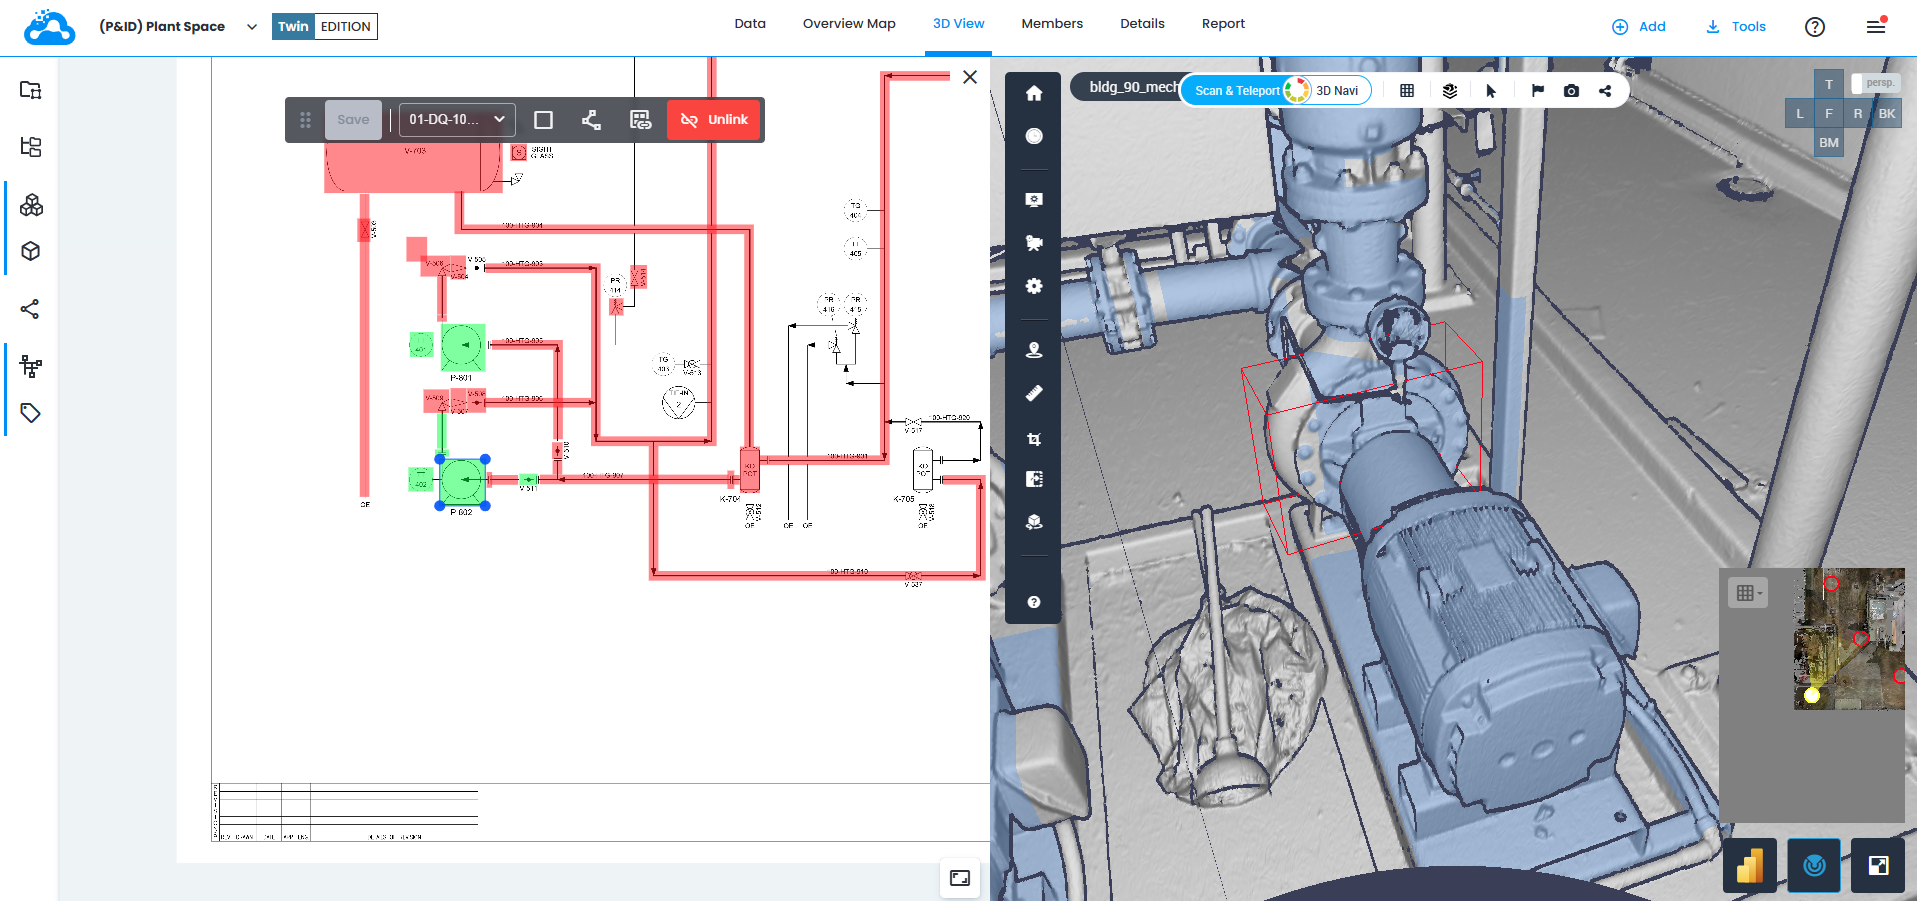Activate the clipping/crop tool
Image resolution: width=1917 pixels, height=901 pixels.
coord(1033,438)
